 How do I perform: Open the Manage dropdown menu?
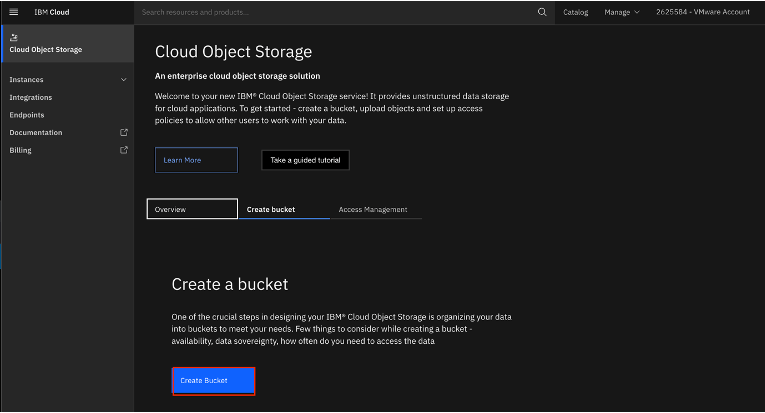point(622,12)
